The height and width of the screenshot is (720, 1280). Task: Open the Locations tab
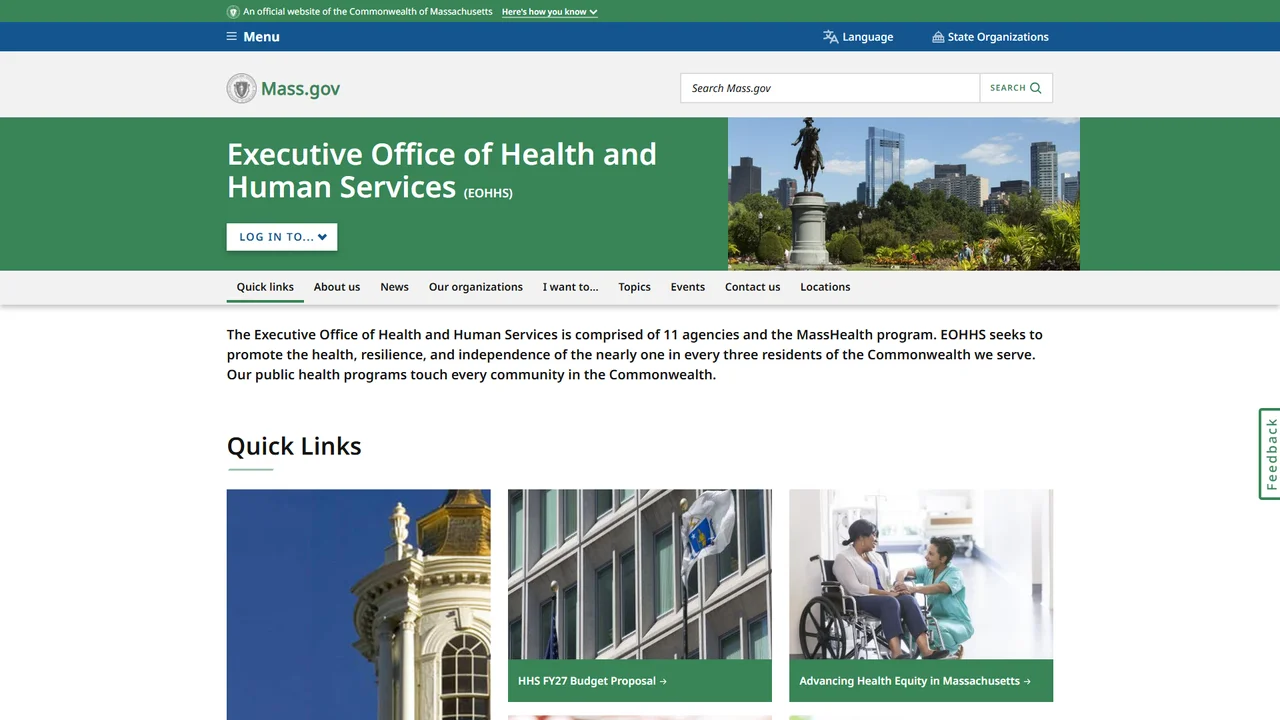[x=825, y=287]
